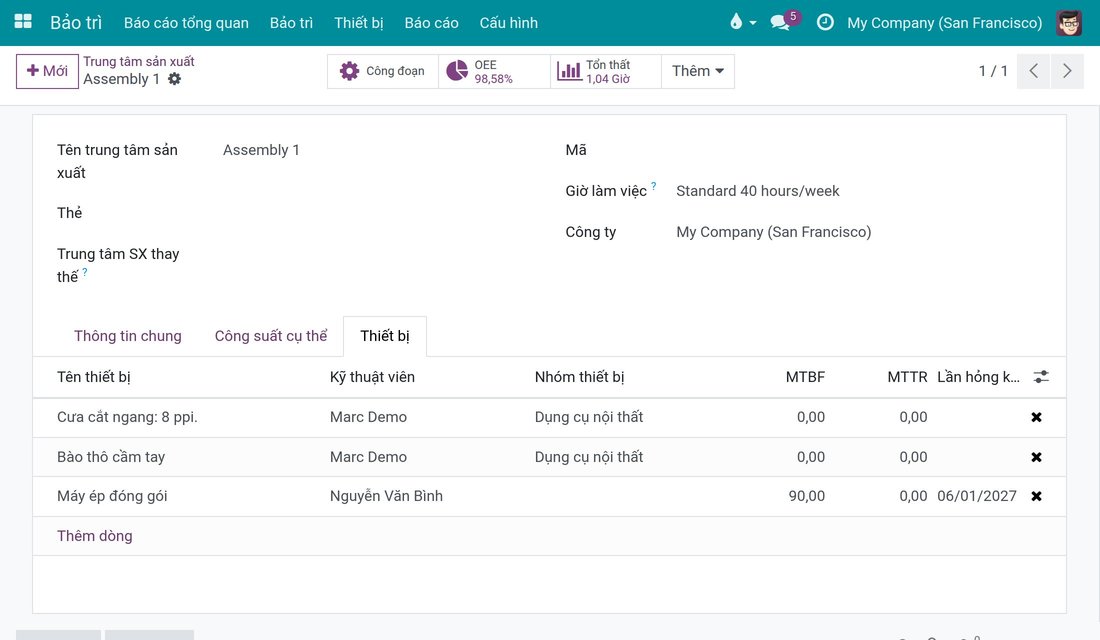1100x640 pixels.
Task: Open the user avatar menu
Action: pyautogui.click(x=1069, y=22)
